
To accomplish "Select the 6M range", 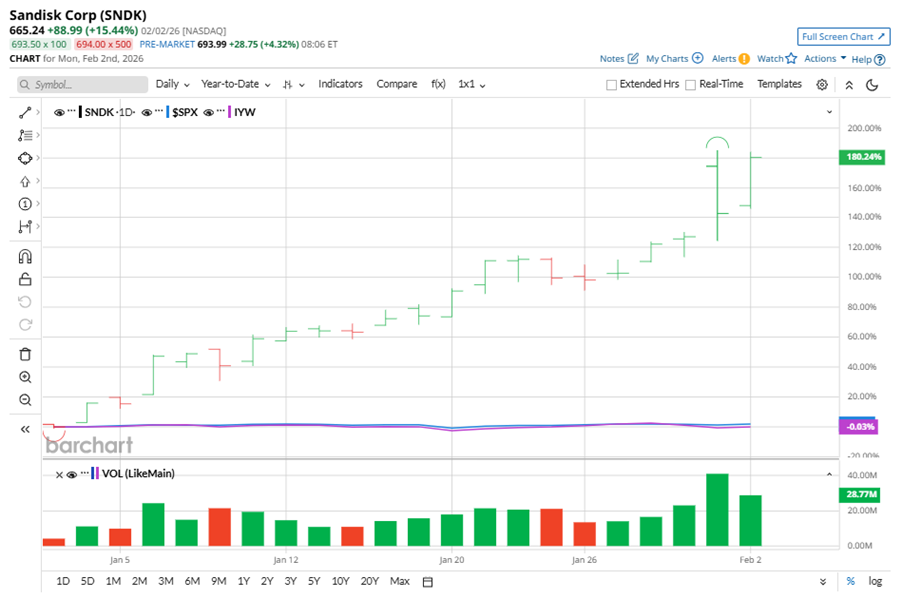I will pyautogui.click(x=192, y=581).
